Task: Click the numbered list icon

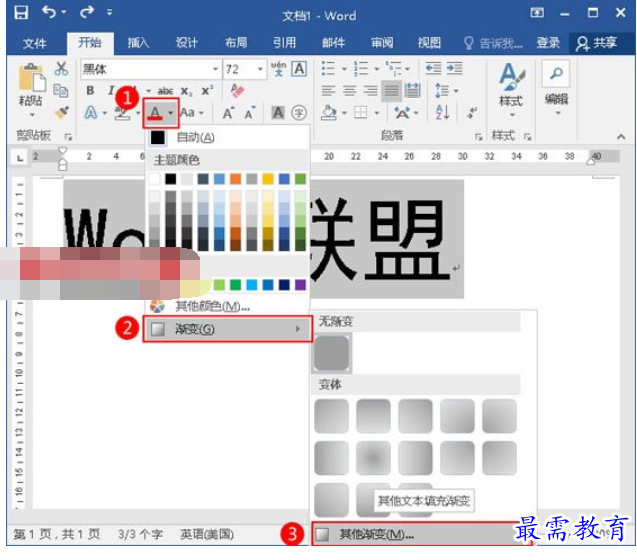Action: tap(361, 68)
